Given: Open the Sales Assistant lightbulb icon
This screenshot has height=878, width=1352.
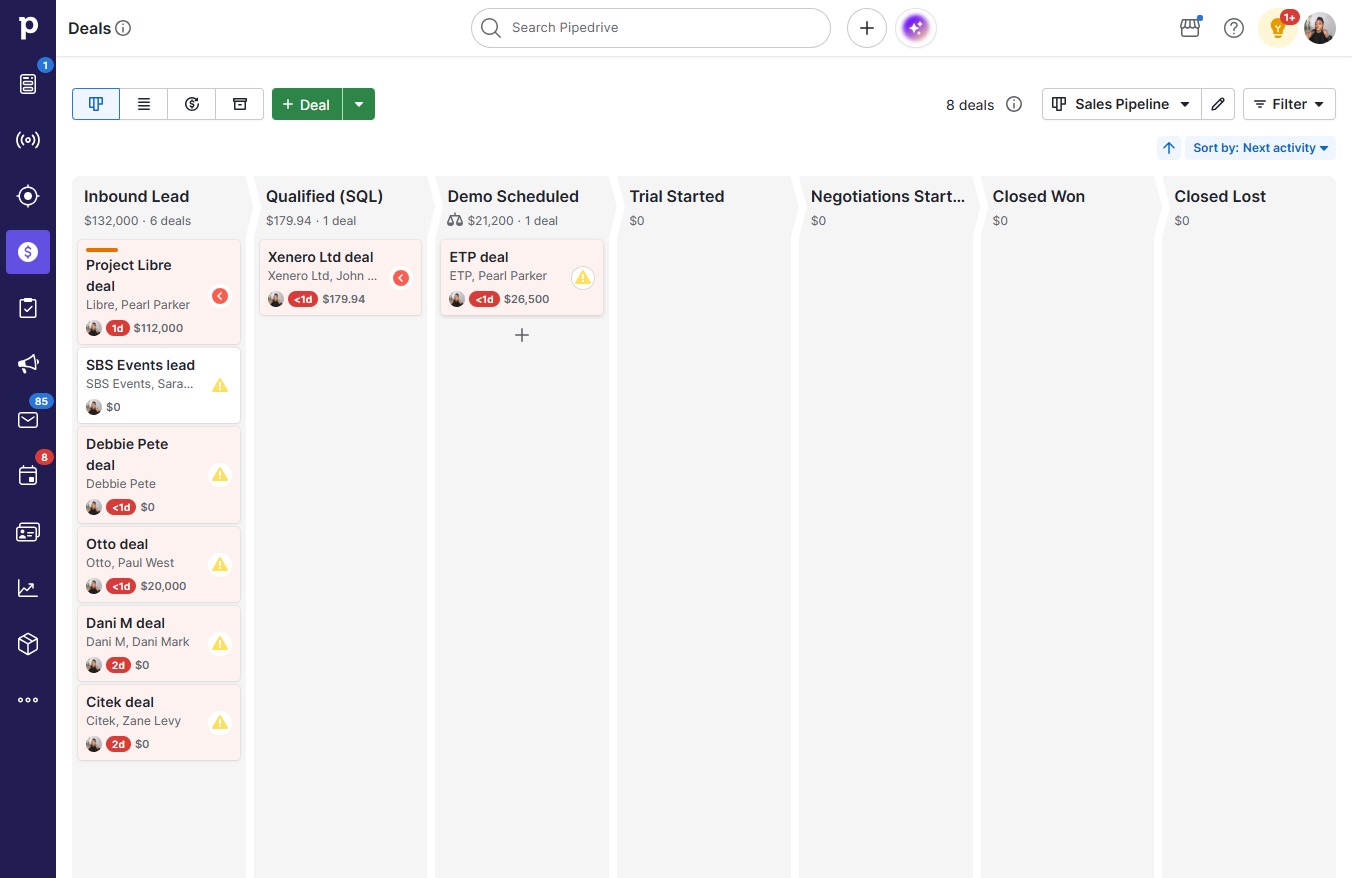Looking at the screenshot, I should point(1278,28).
